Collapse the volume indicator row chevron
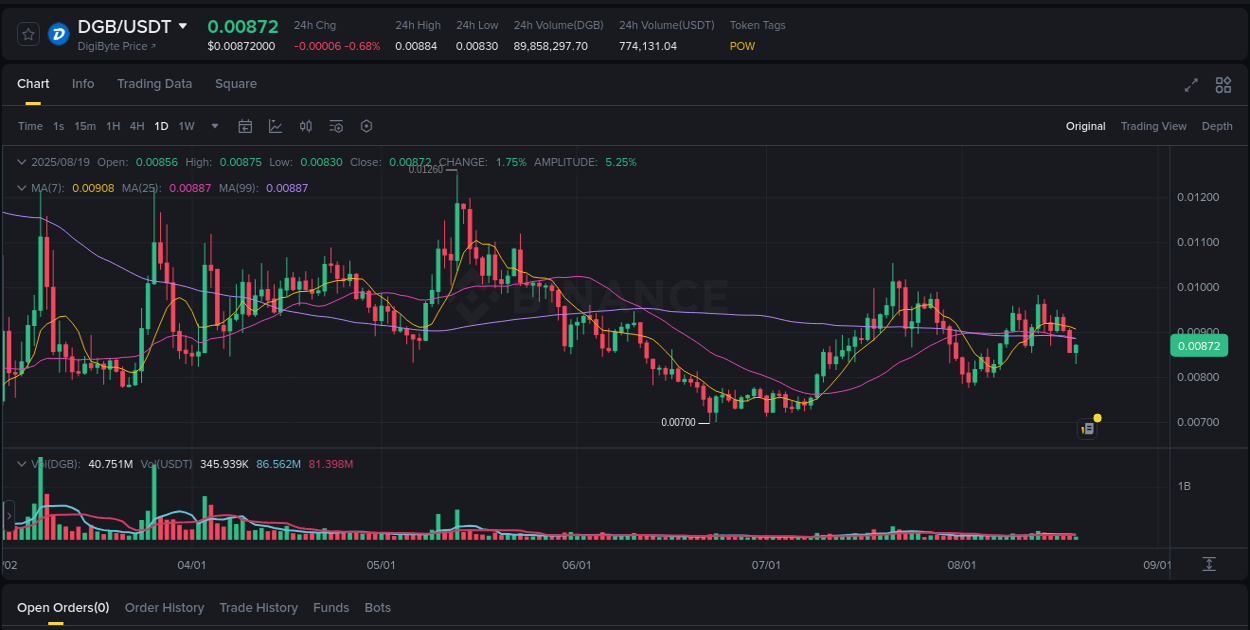 coord(21,463)
